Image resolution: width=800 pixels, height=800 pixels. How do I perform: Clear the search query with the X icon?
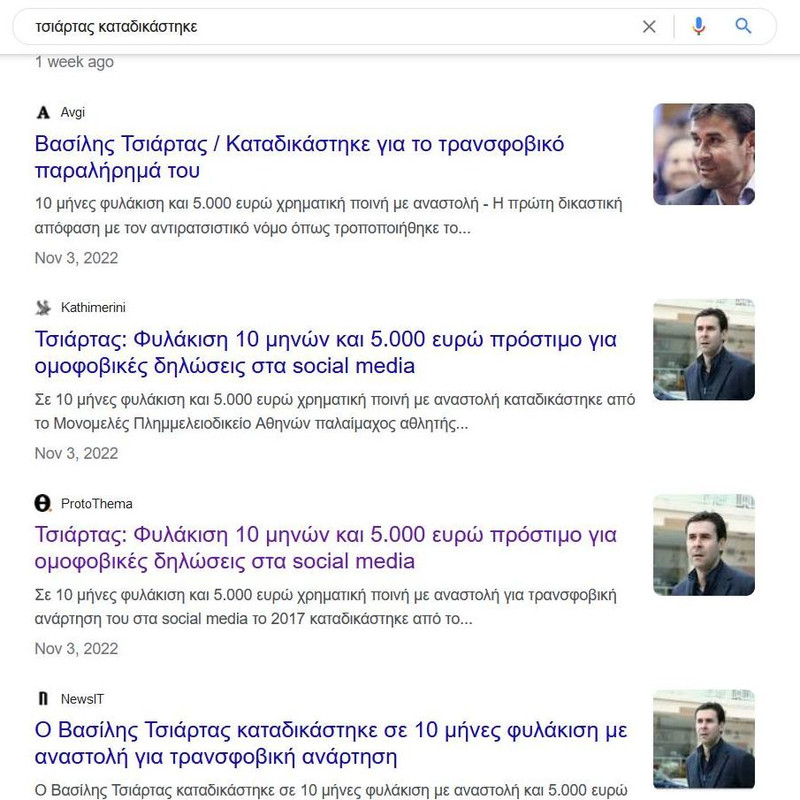649,27
